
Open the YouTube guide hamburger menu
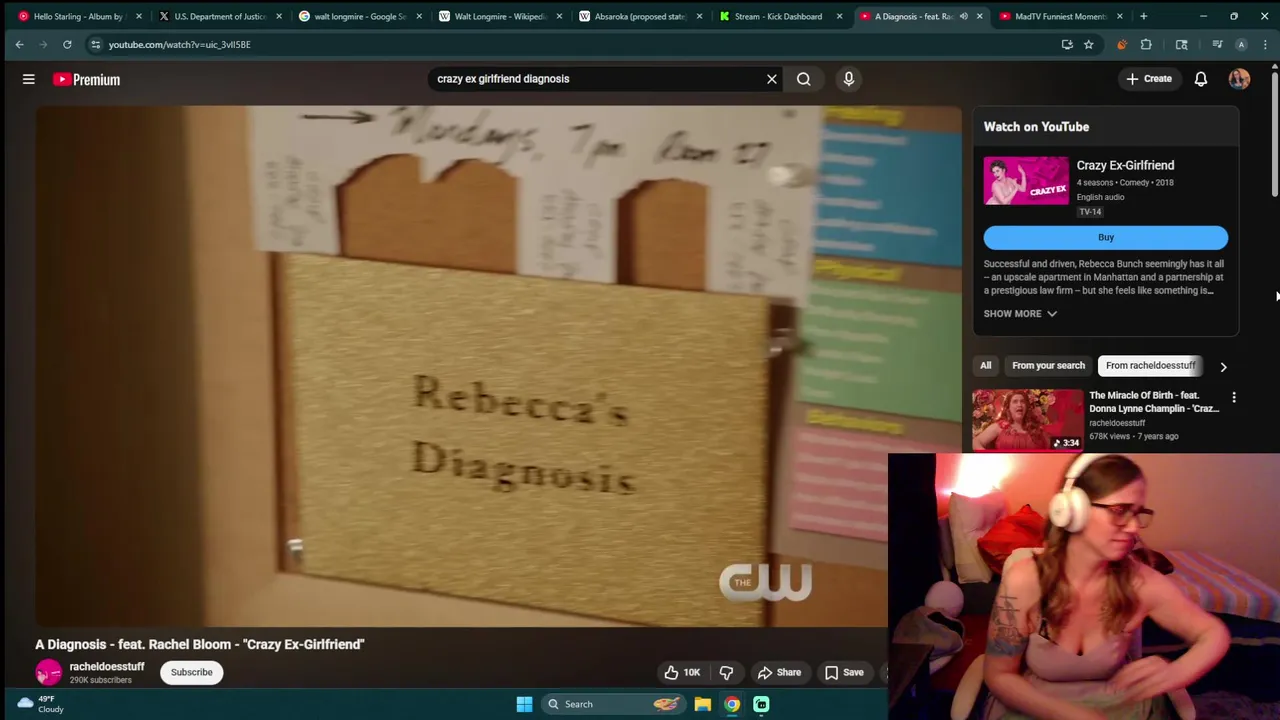pyautogui.click(x=28, y=79)
